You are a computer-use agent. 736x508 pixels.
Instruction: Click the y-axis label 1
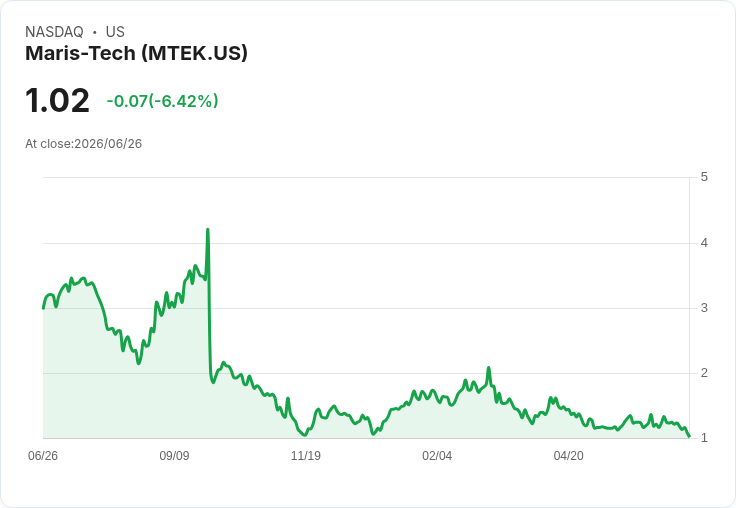pyautogui.click(x=704, y=438)
